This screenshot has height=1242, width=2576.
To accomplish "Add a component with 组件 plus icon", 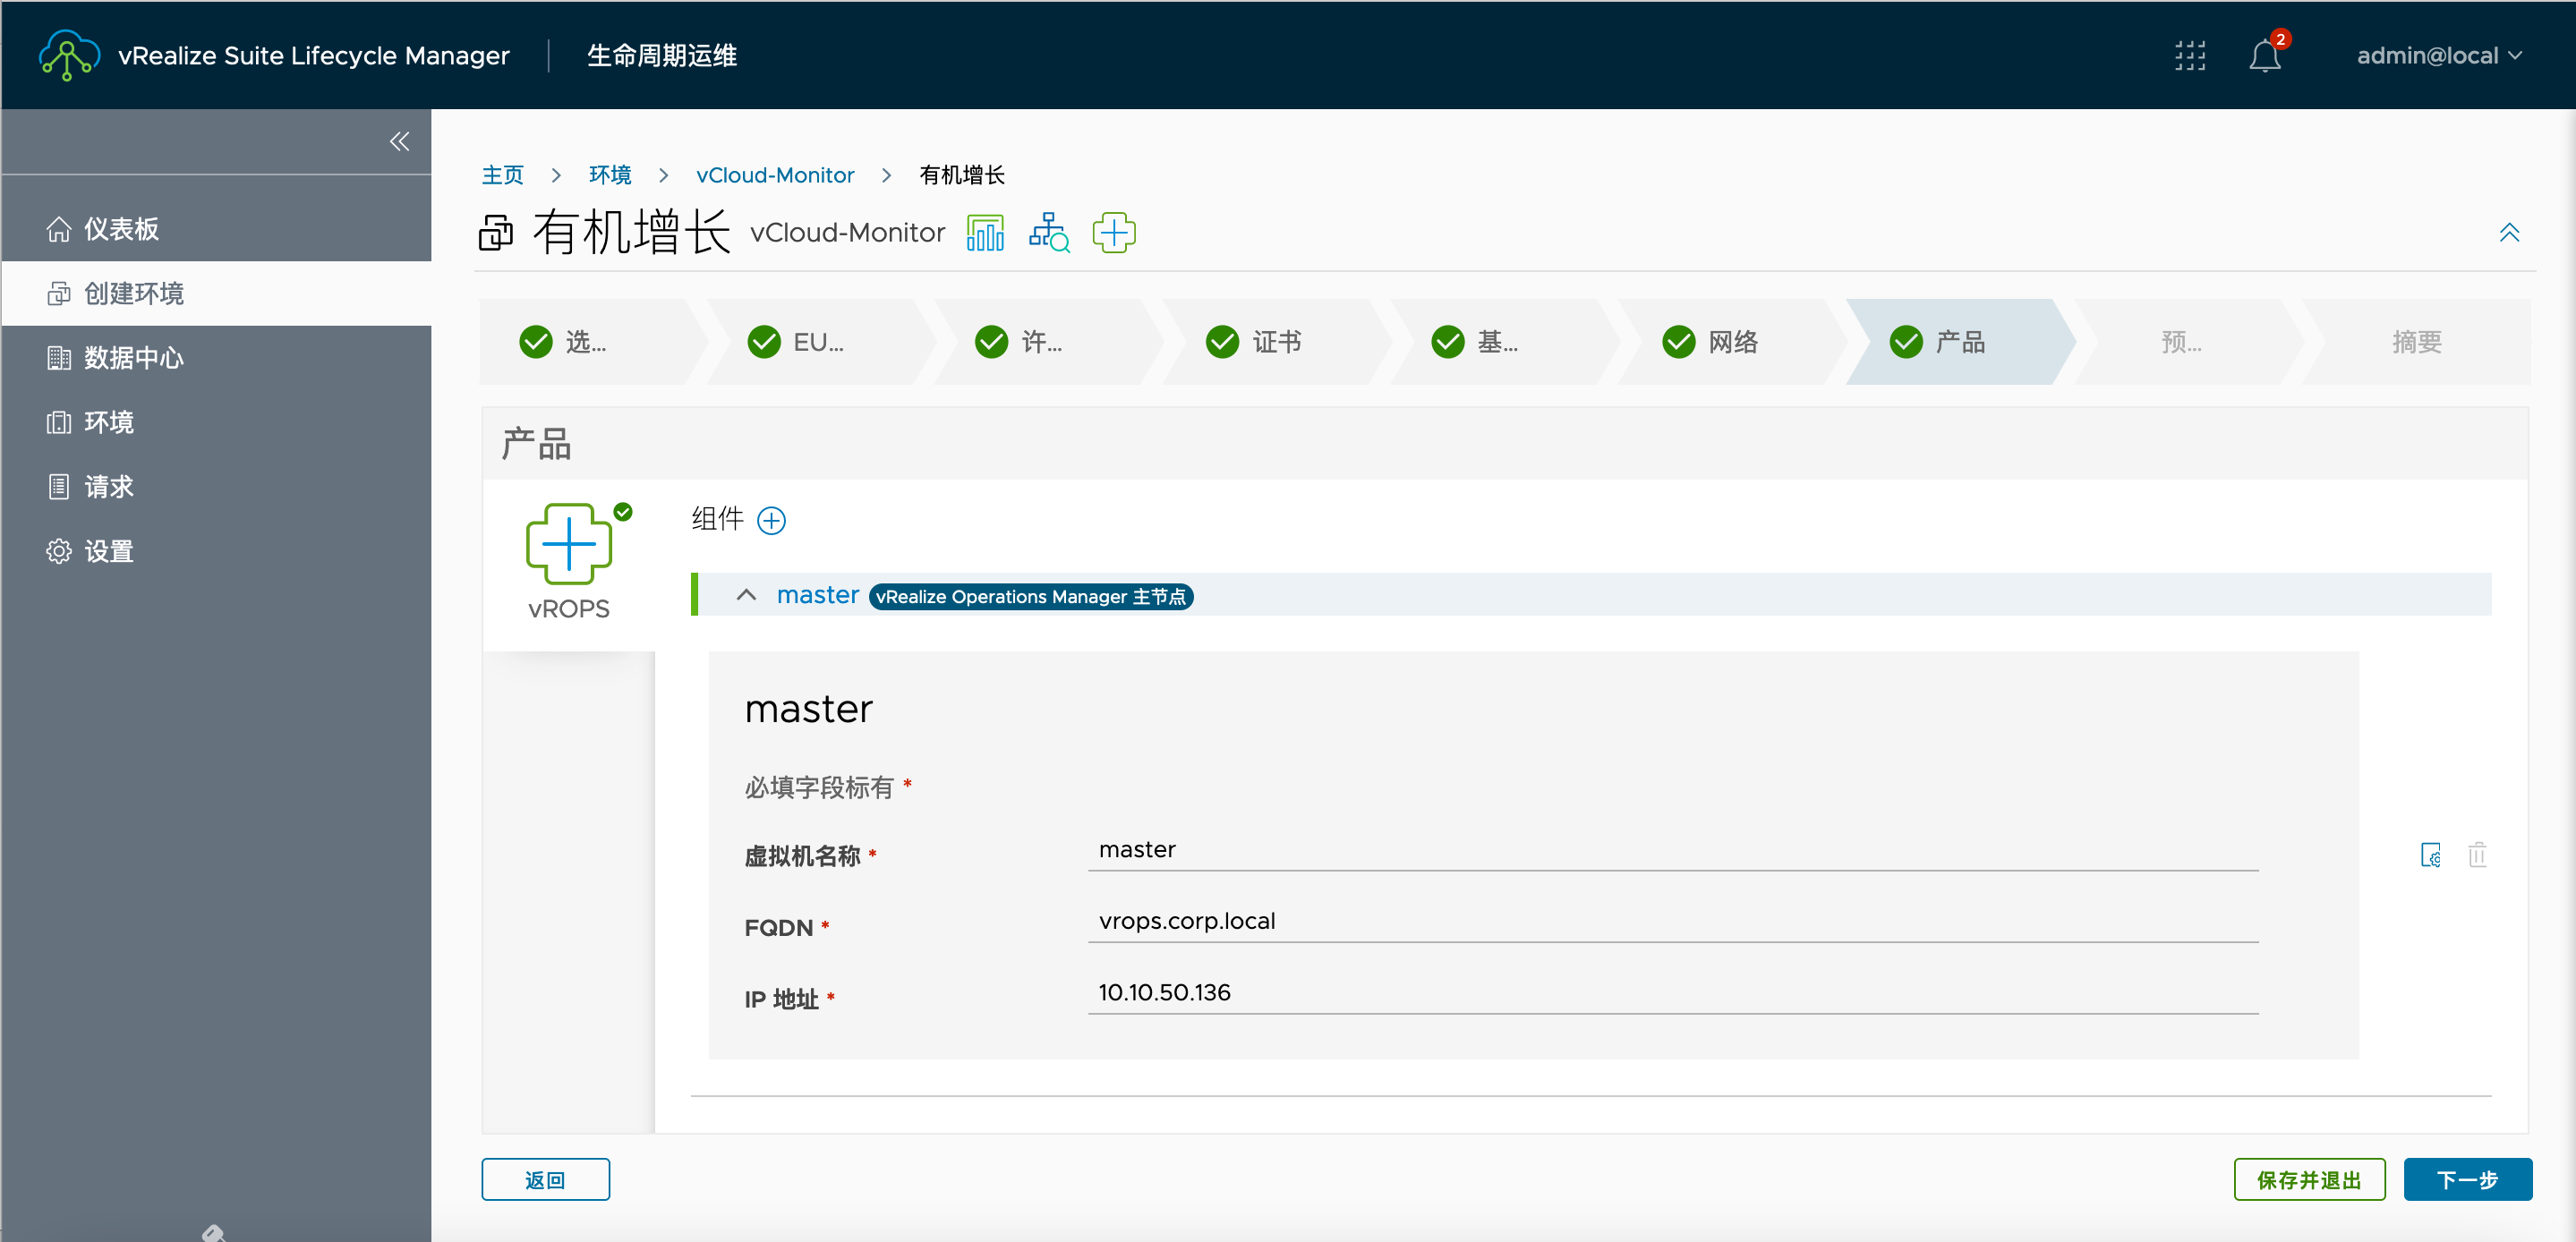I will click(771, 521).
